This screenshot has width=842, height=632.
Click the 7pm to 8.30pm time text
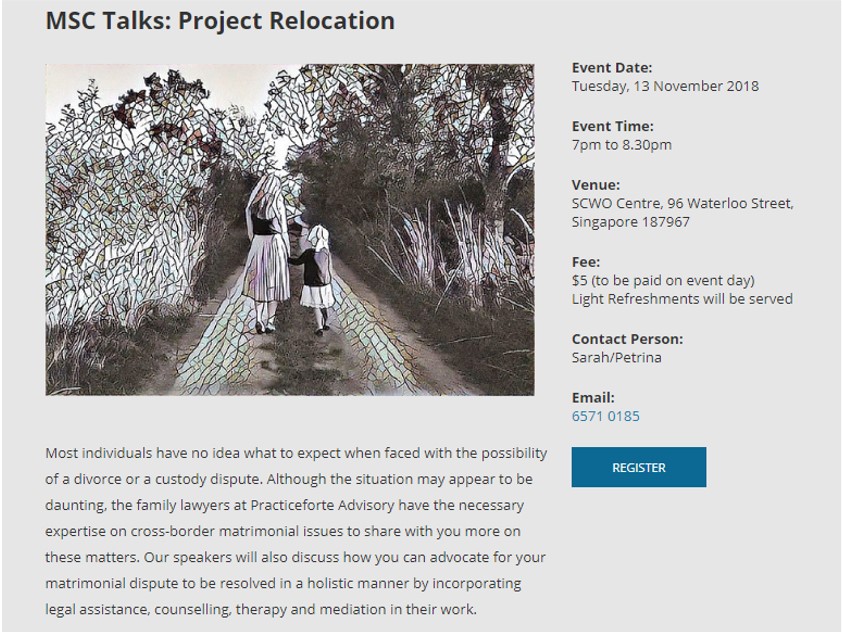point(621,145)
